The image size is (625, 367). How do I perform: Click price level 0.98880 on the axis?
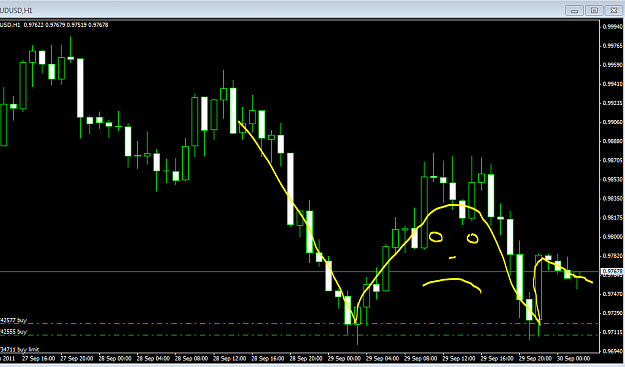coord(613,141)
